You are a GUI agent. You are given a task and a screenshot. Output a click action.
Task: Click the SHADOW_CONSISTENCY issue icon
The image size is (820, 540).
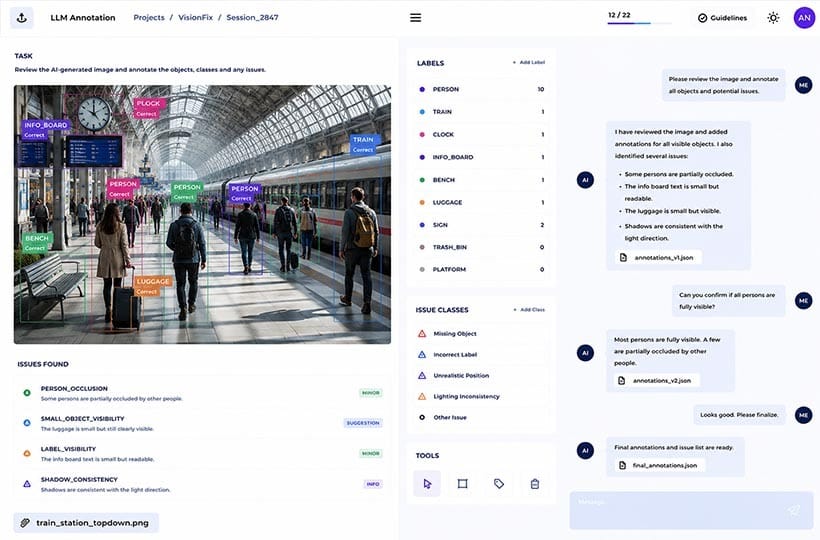[x=27, y=484]
